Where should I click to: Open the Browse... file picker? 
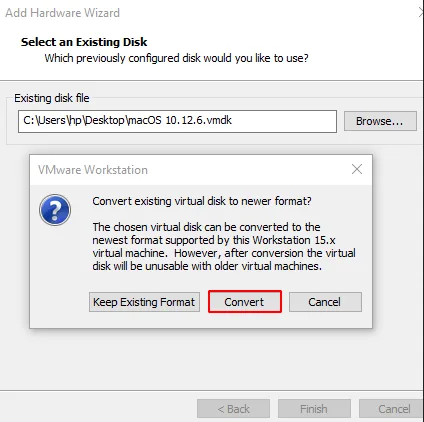(380, 121)
